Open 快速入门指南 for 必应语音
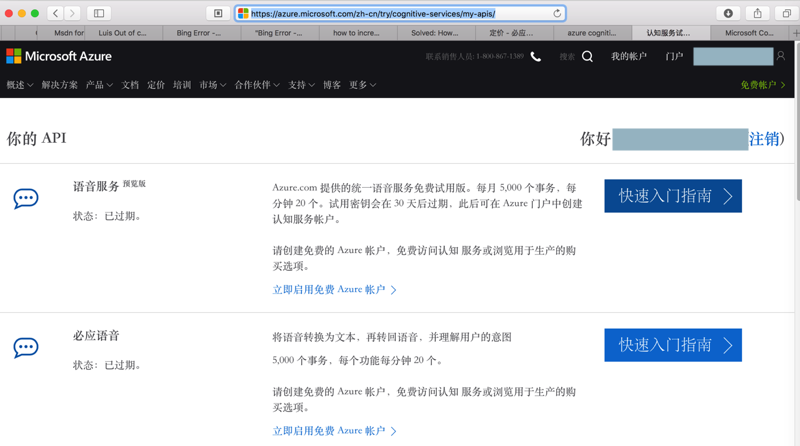Viewport: 800px width, 446px height. click(x=673, y=345)
